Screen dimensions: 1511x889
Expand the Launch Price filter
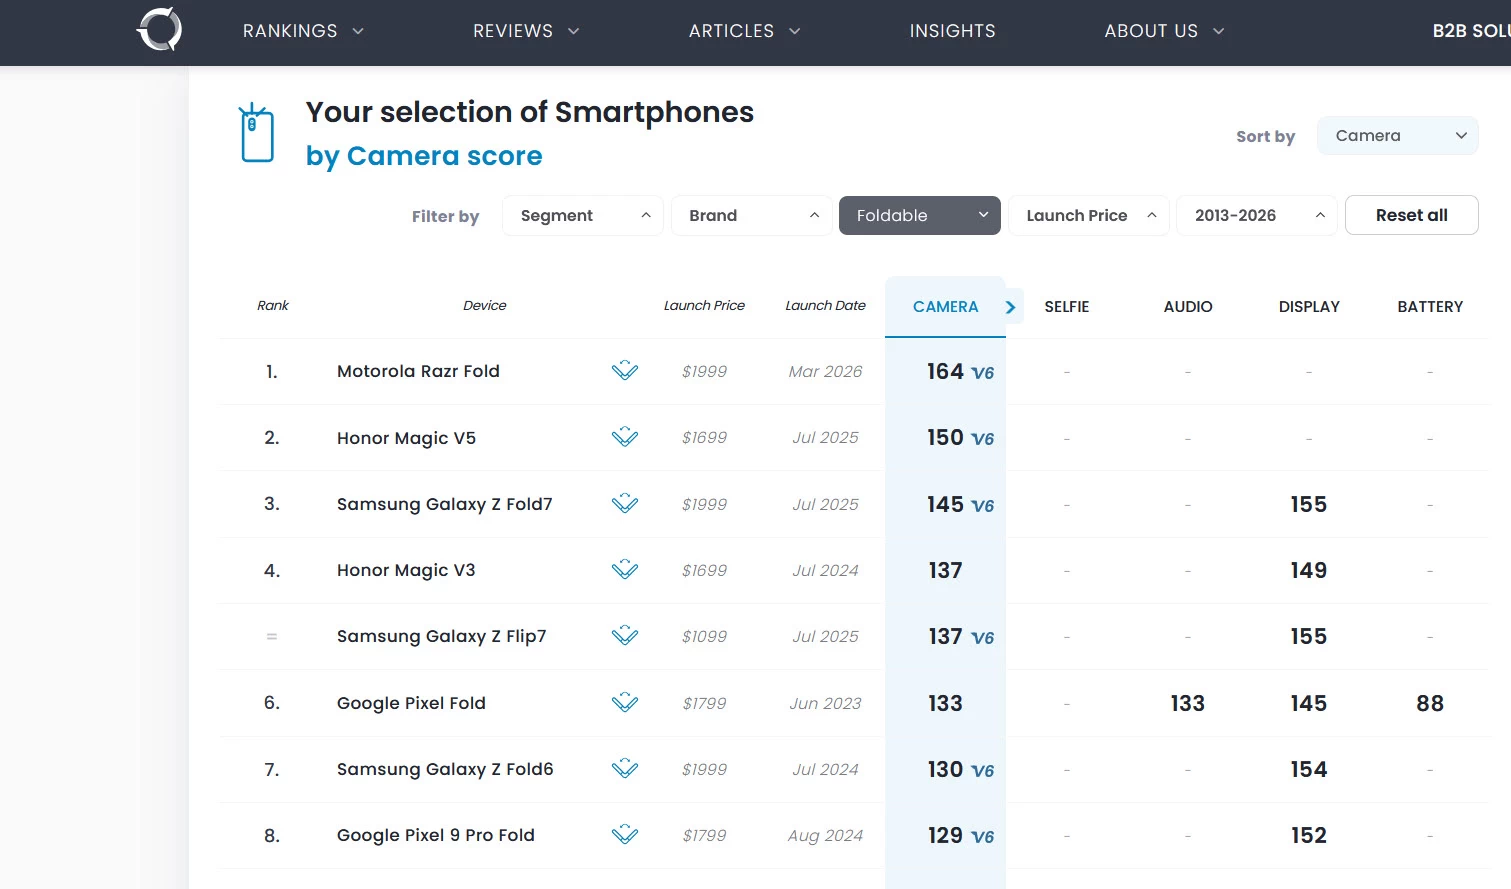coord(1089,215)
